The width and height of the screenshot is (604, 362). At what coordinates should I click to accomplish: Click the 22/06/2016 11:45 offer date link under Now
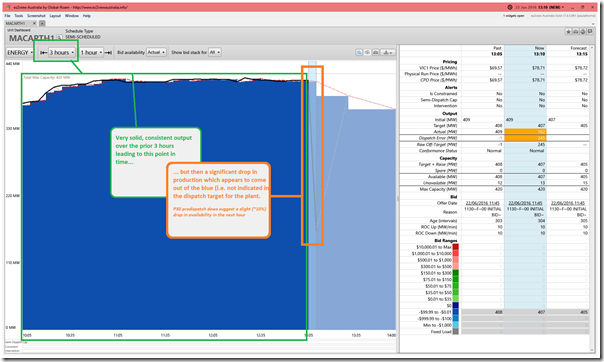[x=525, y=203]
